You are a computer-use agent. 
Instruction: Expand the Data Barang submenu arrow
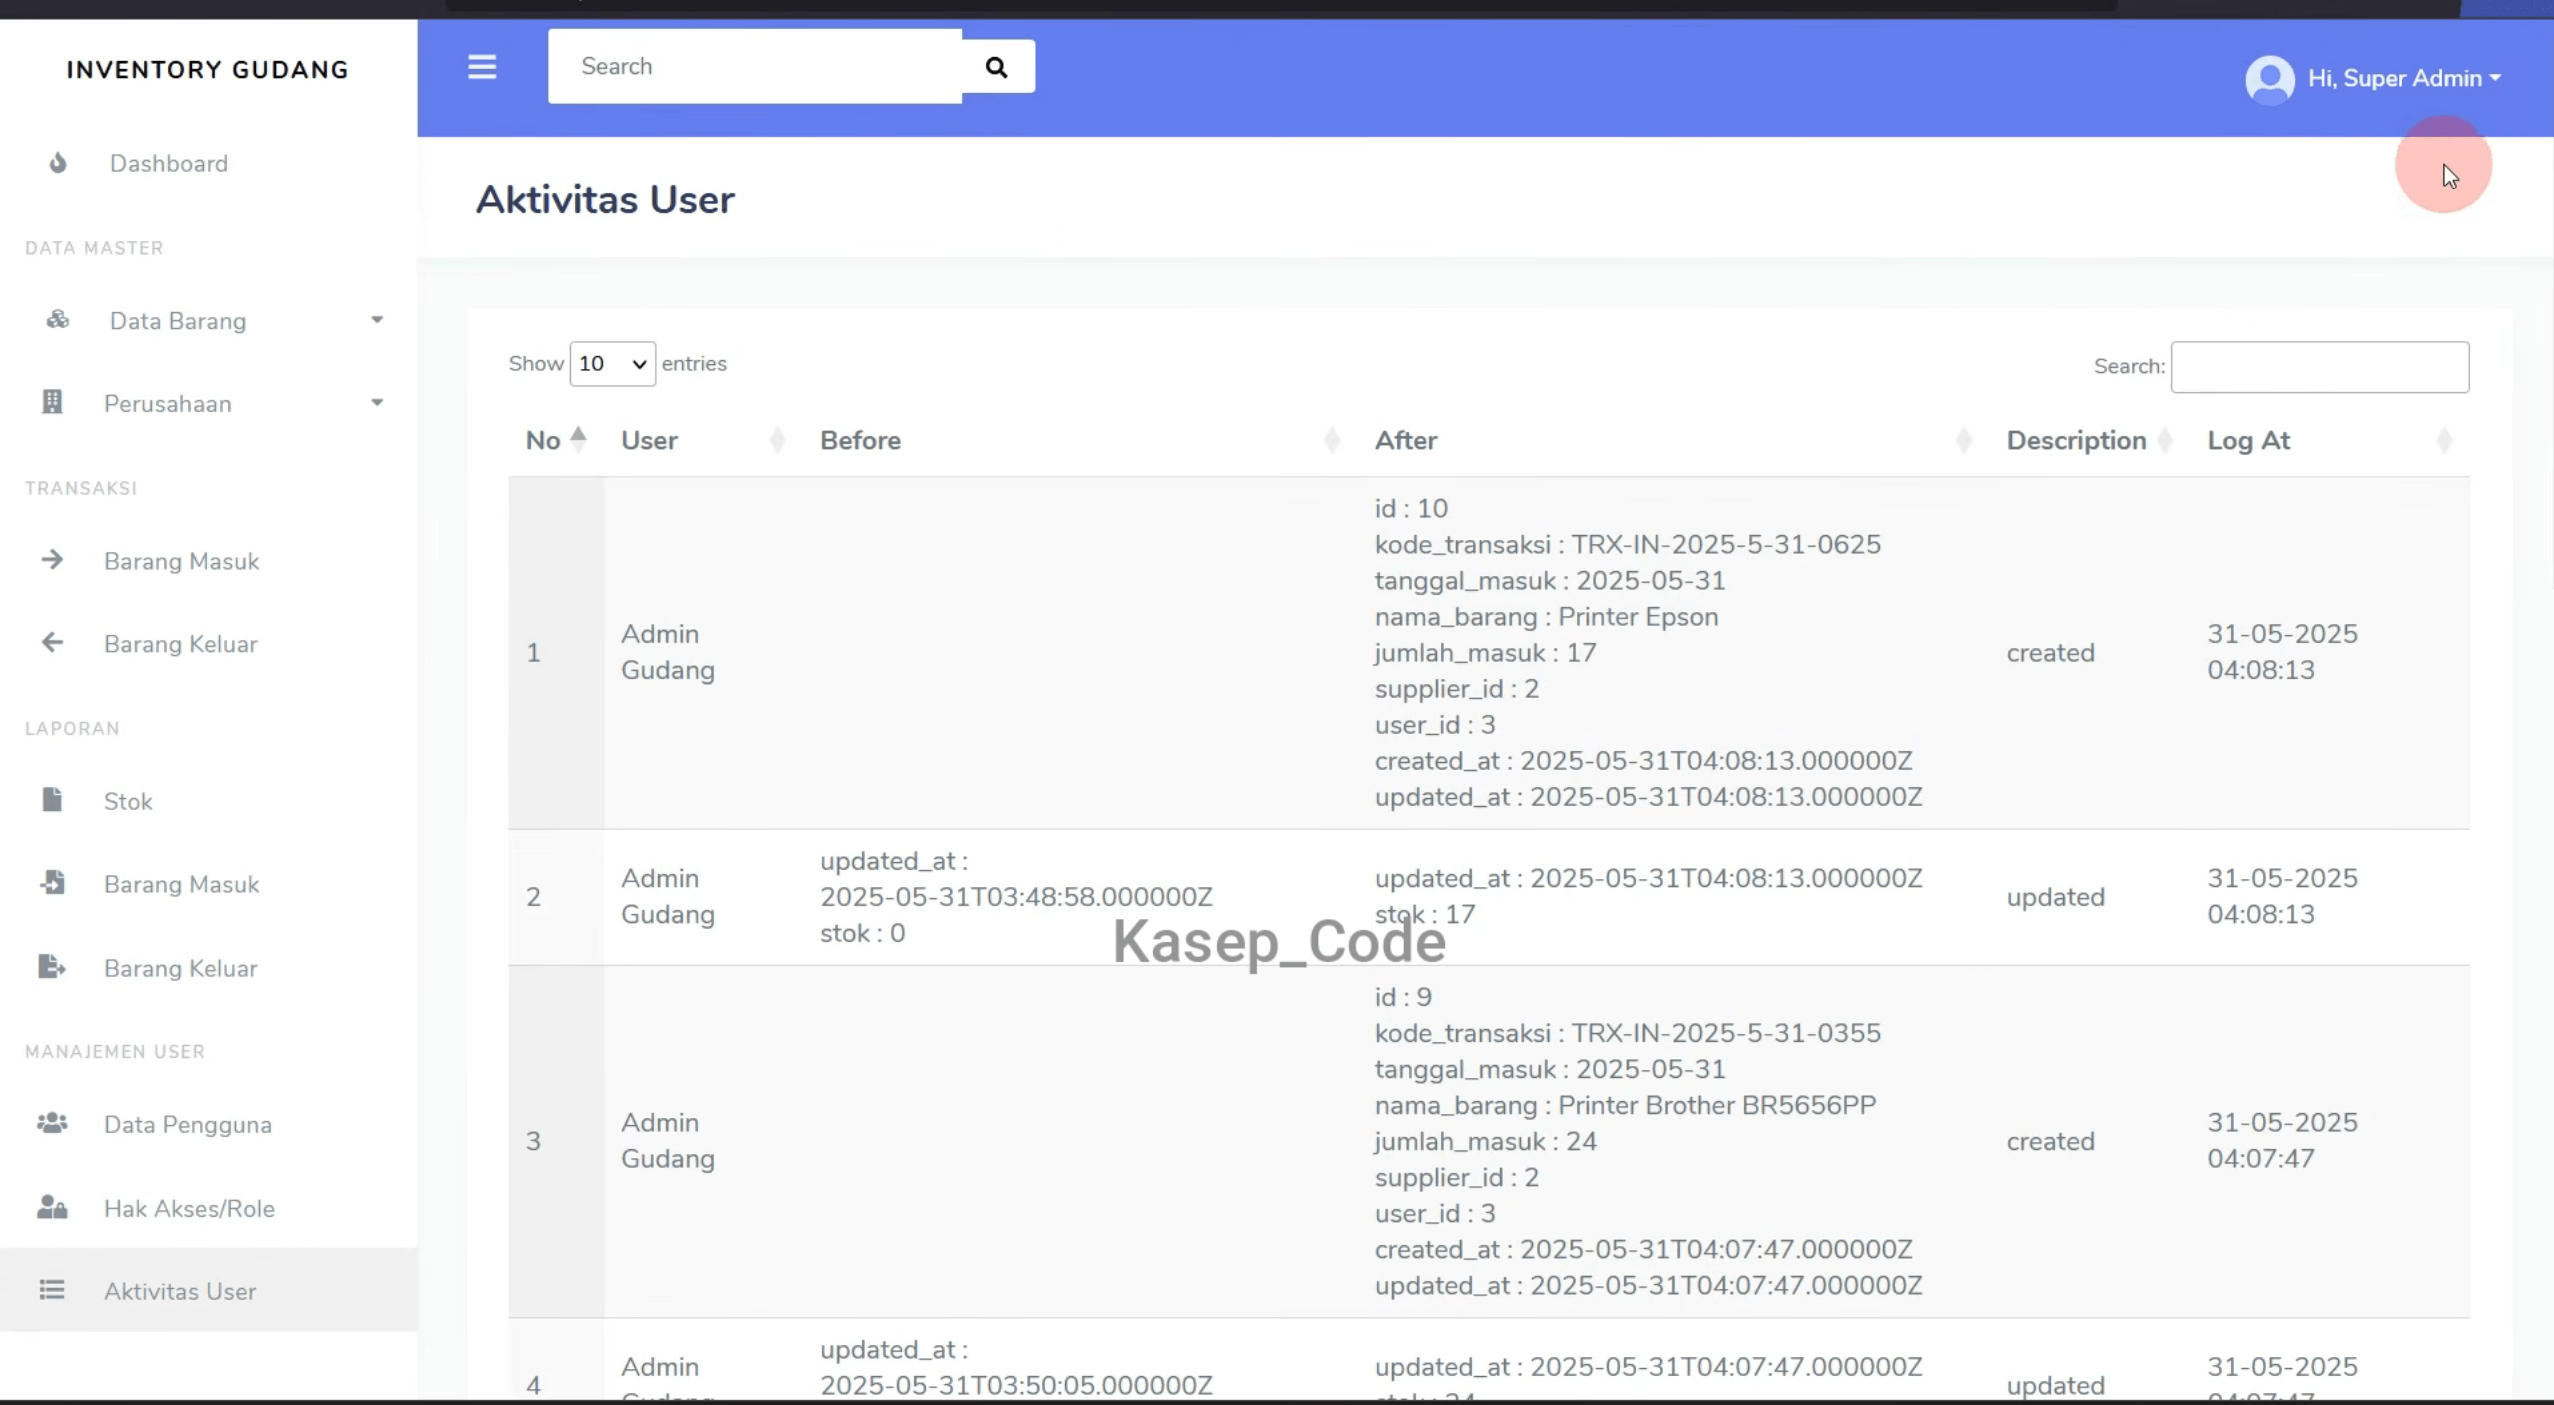click(x=377, y=320)
